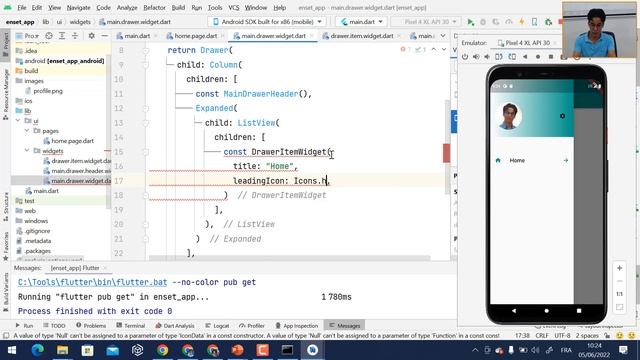Tap emulator toolbar home circle
This screenshot has height=360, width=640.
click(538, 57)
